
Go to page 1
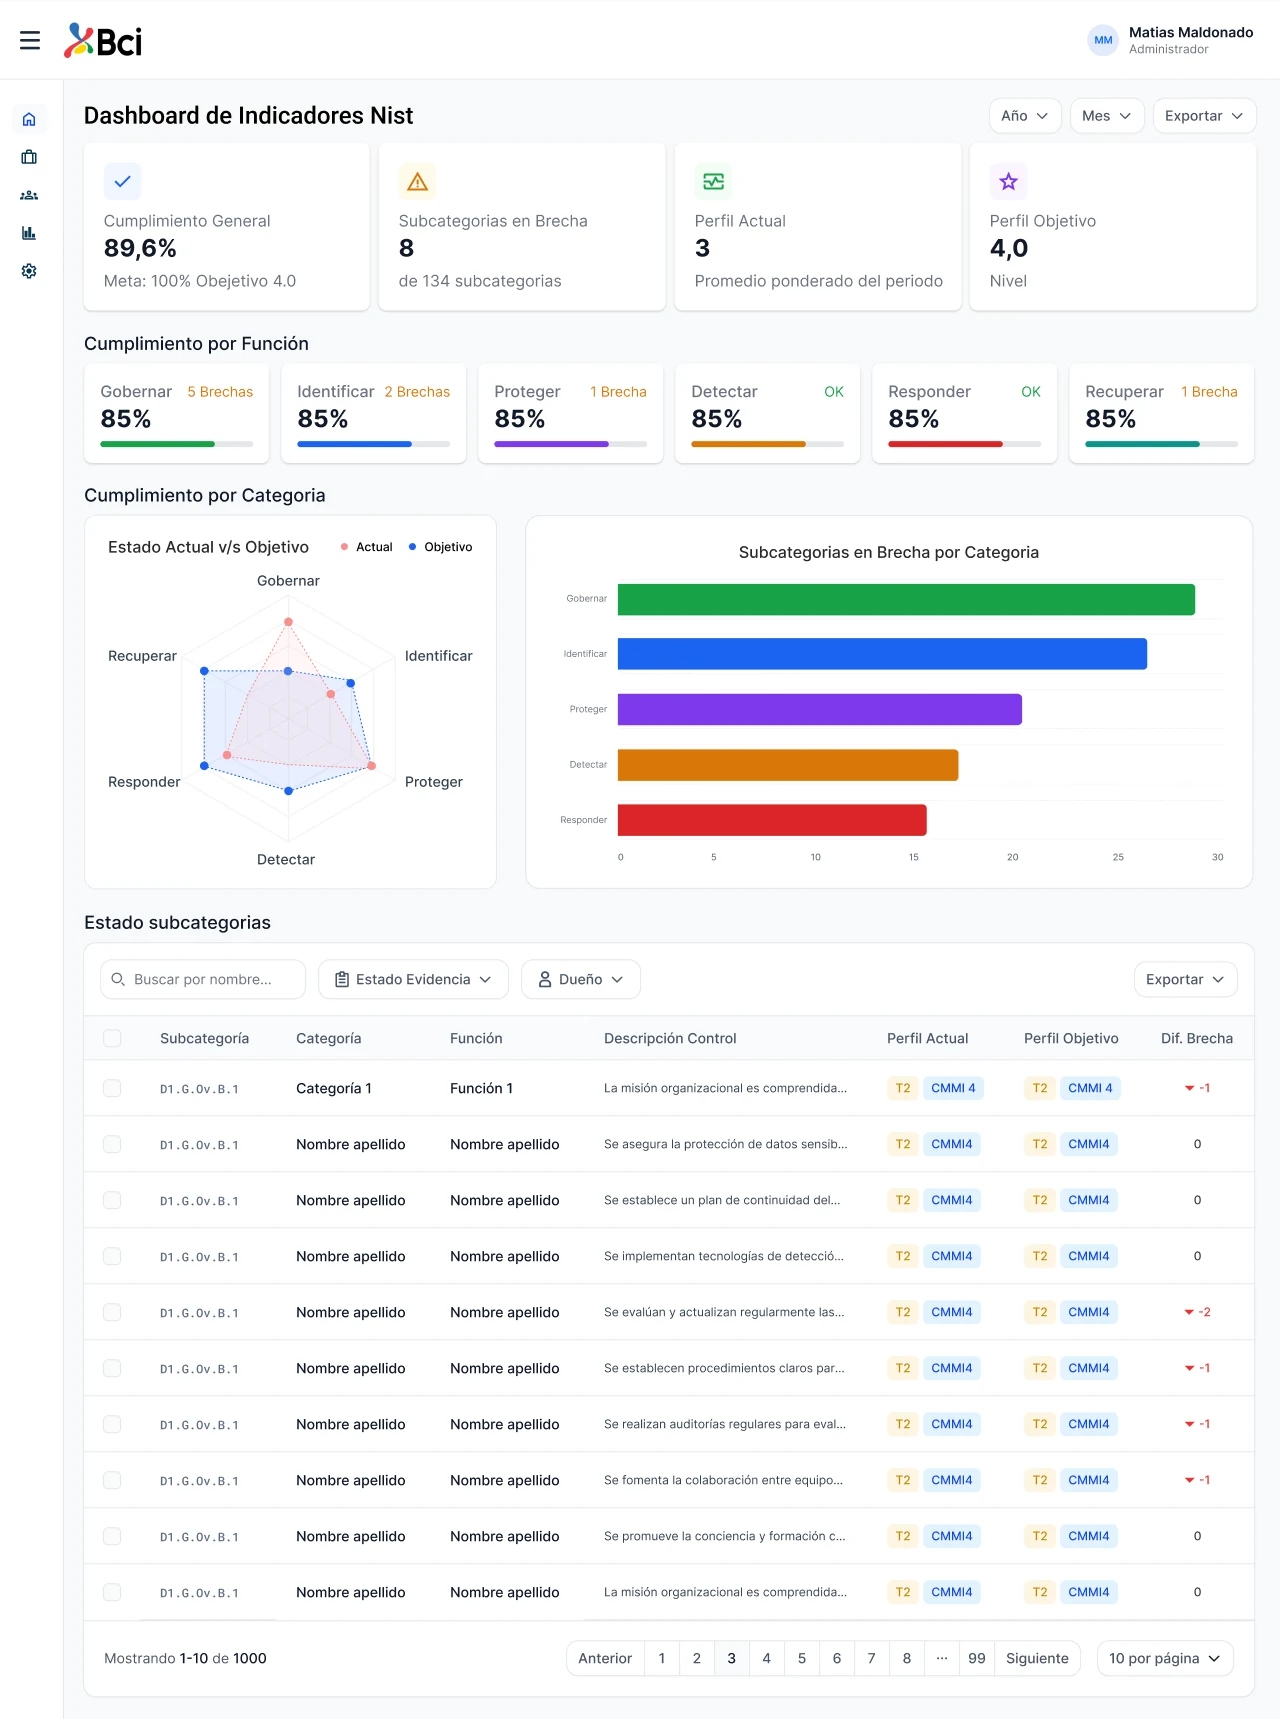tap(662, 1658)
